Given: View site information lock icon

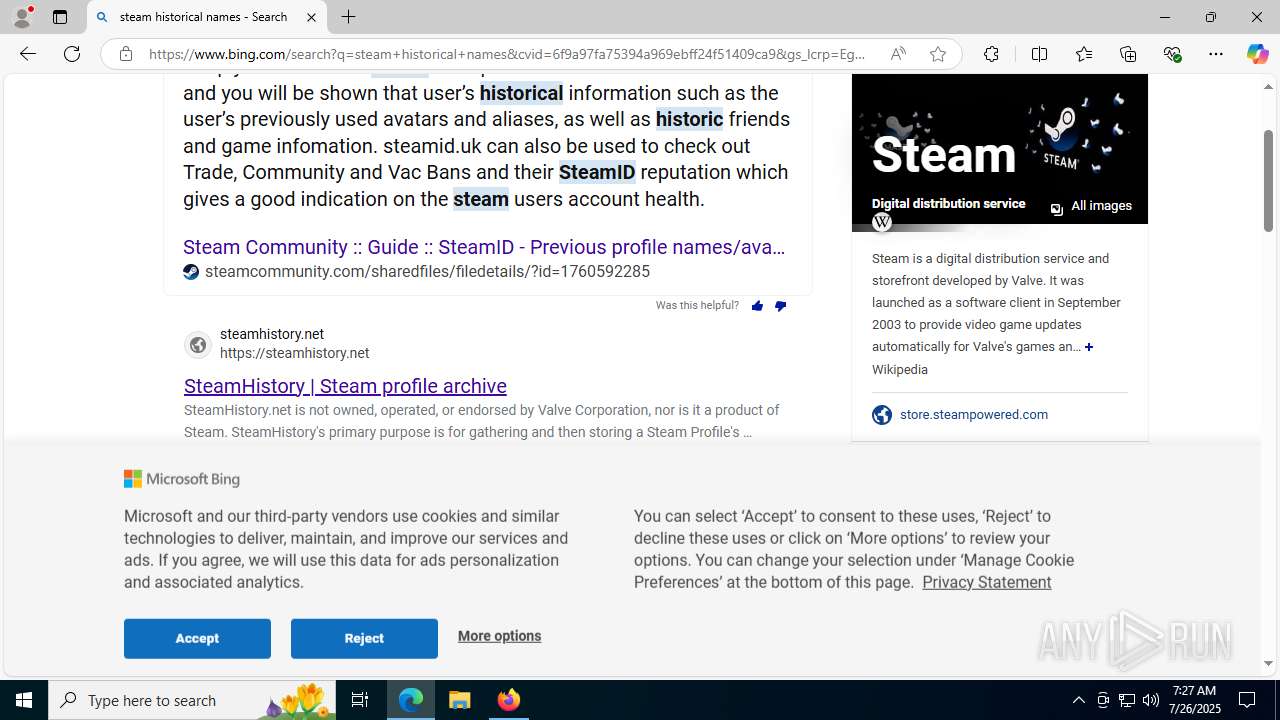Looking at the screenshot, I should pyautogui.click(x=126, y=54).
